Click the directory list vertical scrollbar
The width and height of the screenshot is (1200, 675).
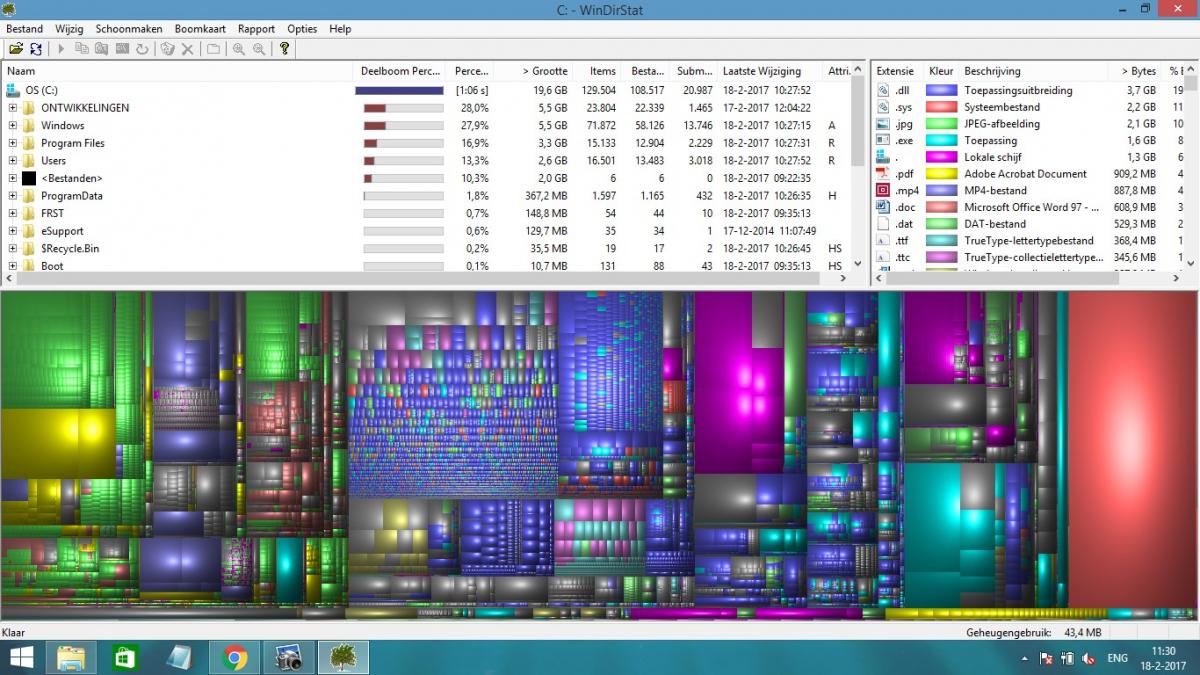coord(857,167)
